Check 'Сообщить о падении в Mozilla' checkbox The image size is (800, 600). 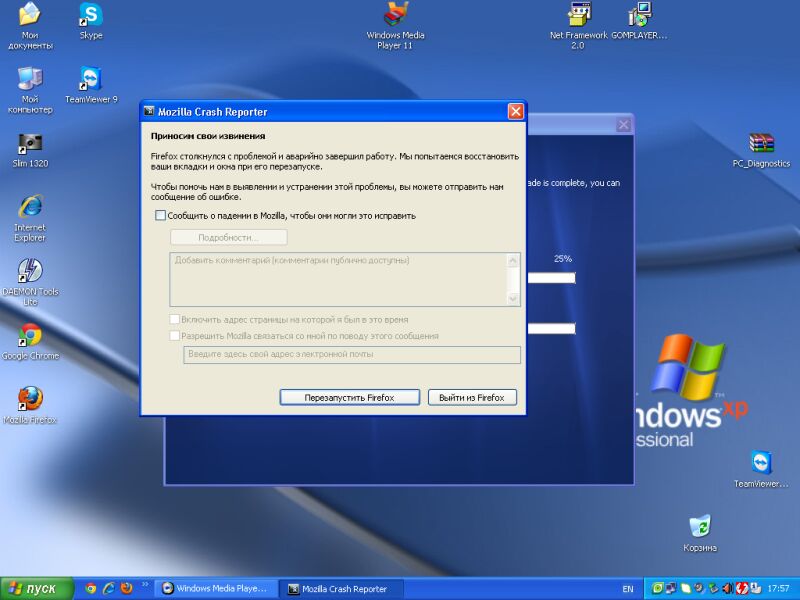pyautogui.click(x=160, y=215)
